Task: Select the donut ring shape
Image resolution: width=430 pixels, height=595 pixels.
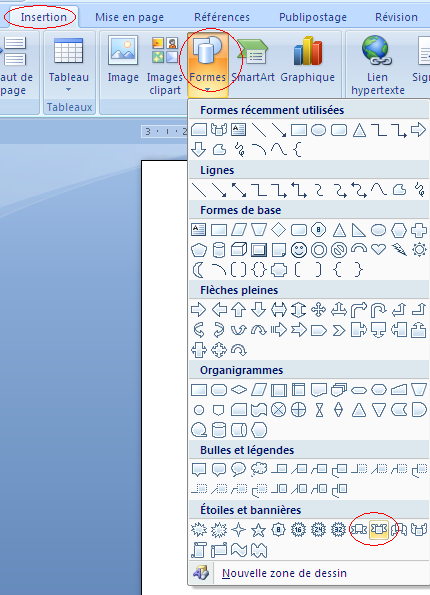Action: coord(318,250)
